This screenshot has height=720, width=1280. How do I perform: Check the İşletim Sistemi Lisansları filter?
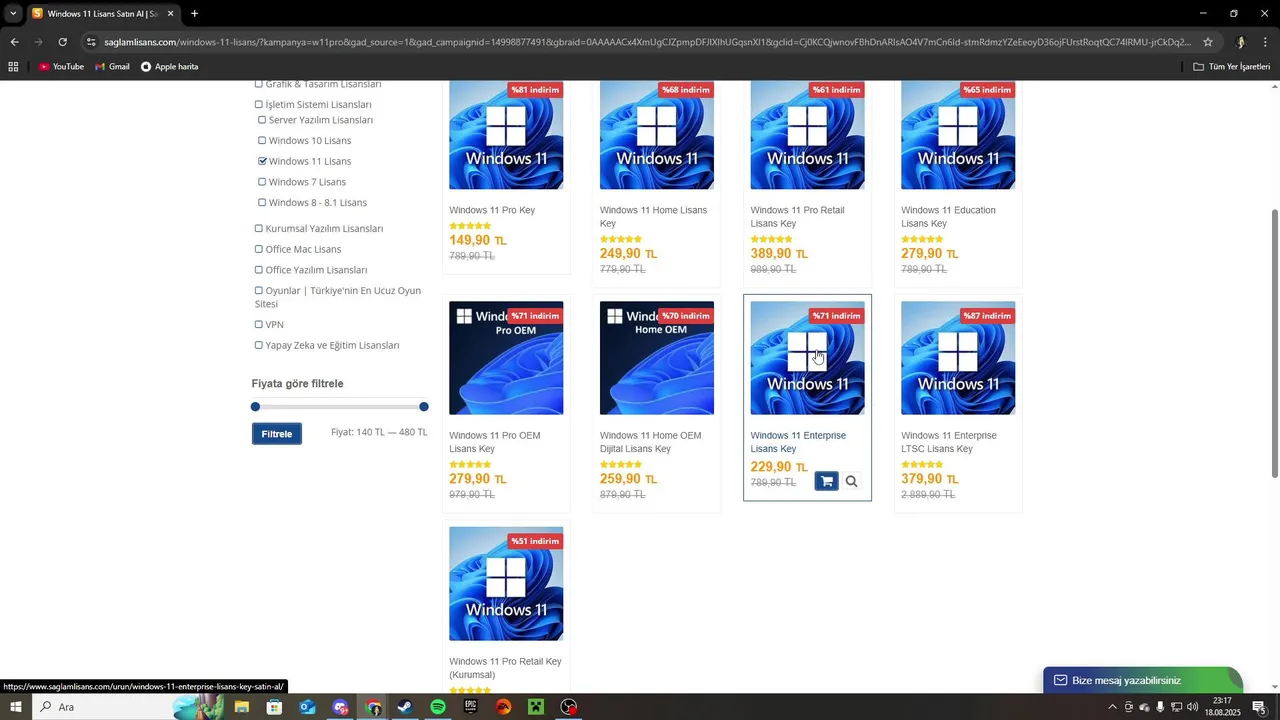coord(258,104)
